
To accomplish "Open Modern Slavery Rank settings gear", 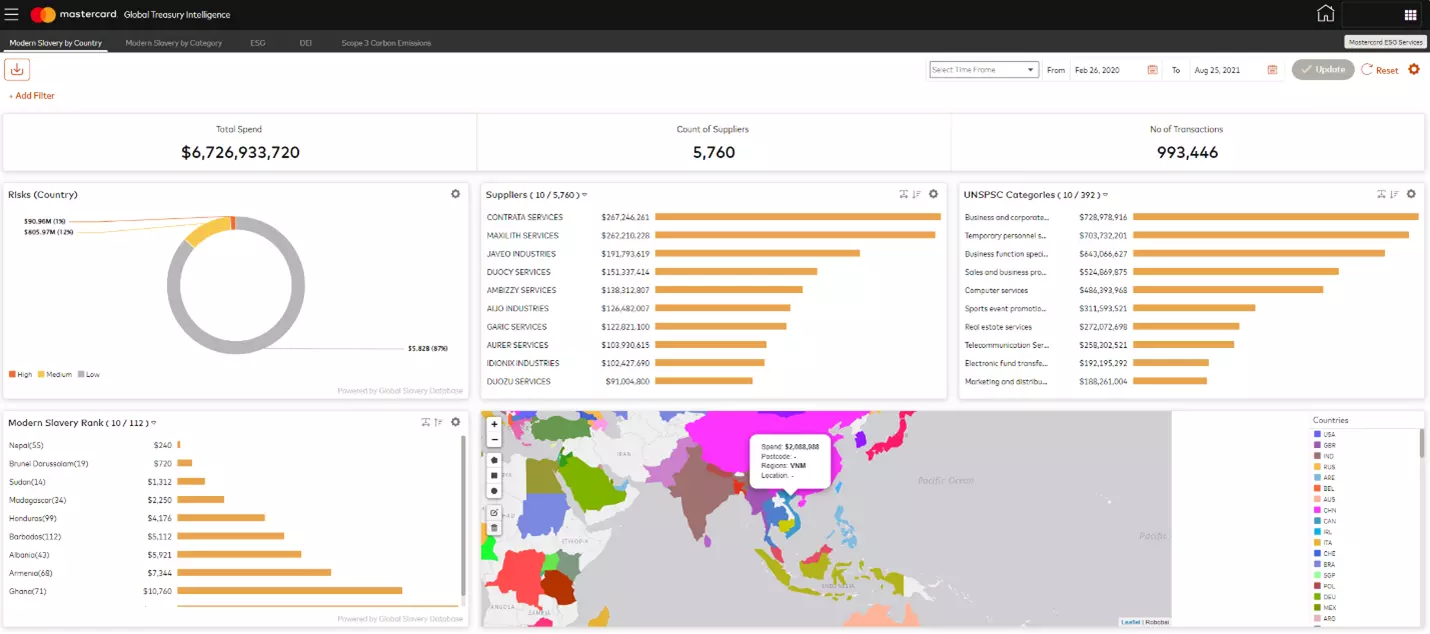I will coord(455,422).
